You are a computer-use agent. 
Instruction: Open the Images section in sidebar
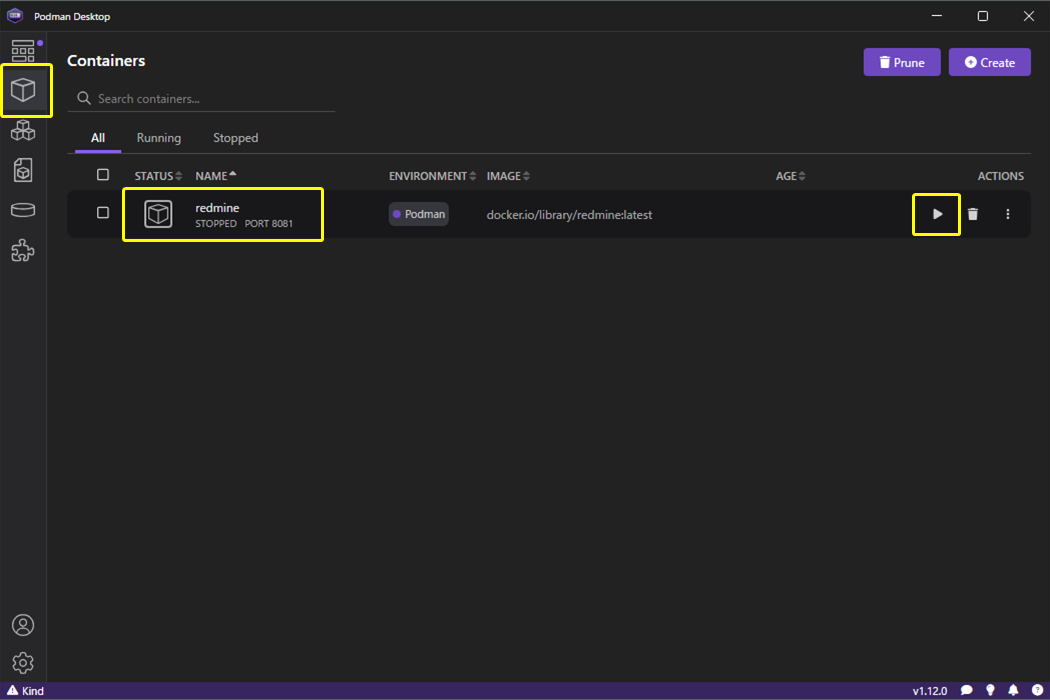[23, 170]
